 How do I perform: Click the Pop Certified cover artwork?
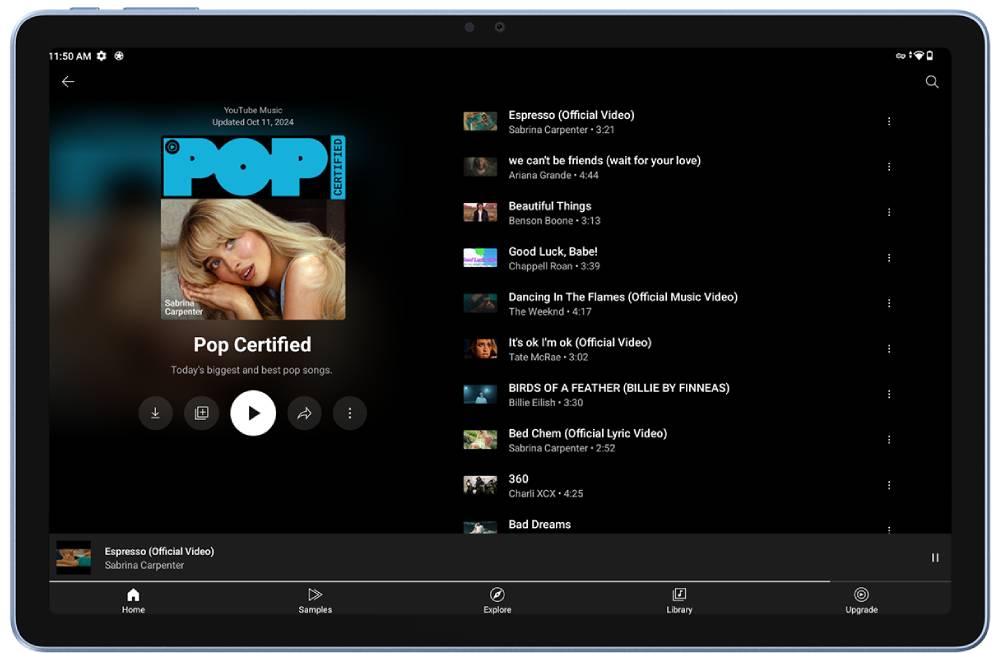pyautogui.click(x=253, y=227)
